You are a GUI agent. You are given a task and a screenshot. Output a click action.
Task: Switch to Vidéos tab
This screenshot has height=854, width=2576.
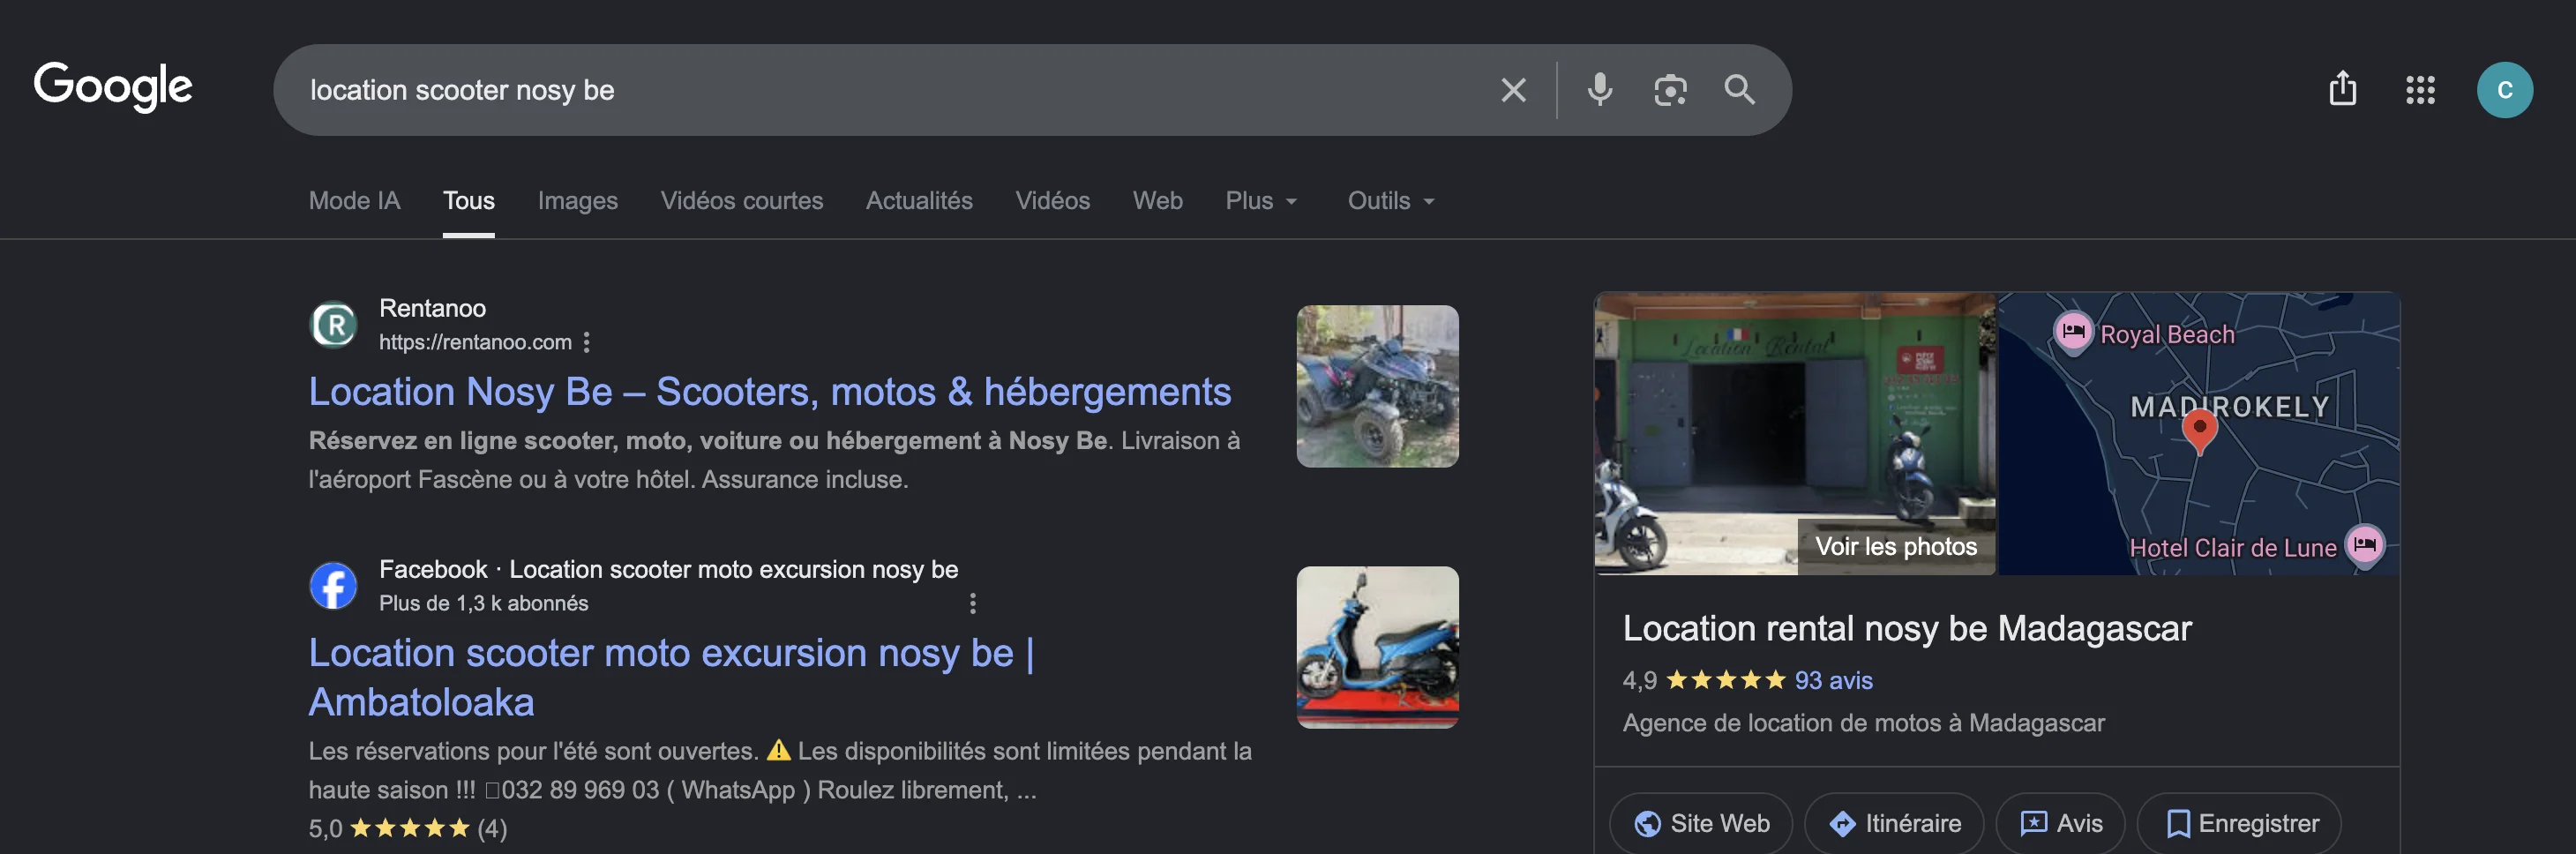pyautogui.click(x=1052, y=200)
